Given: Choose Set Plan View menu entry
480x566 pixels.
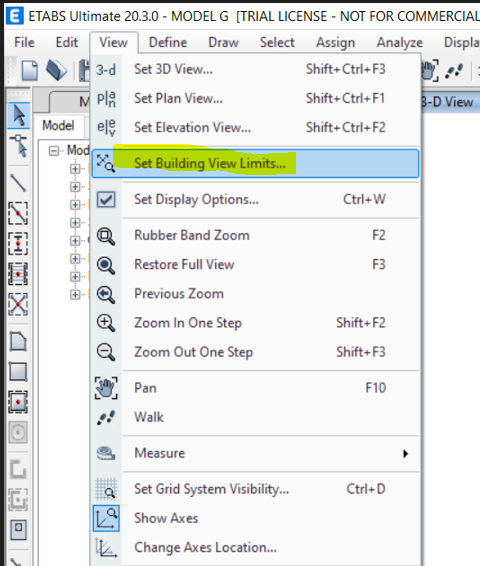Looking at the screenshot, I should click(x=256, y=98).
